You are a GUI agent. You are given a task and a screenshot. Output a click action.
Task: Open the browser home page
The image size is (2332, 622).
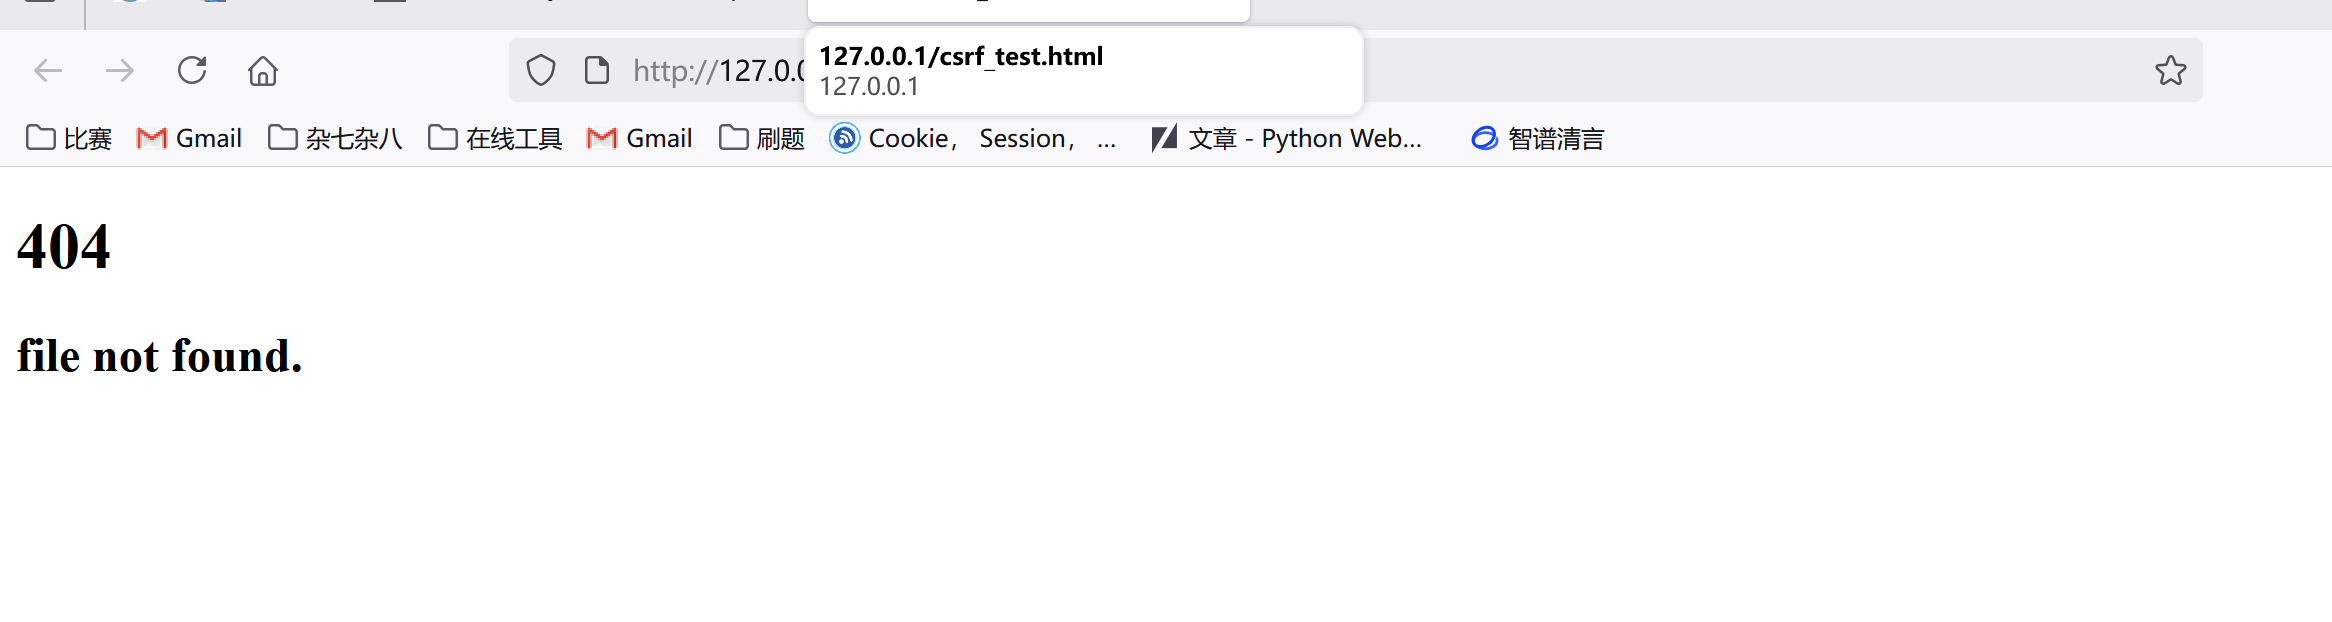coord(263,71)
